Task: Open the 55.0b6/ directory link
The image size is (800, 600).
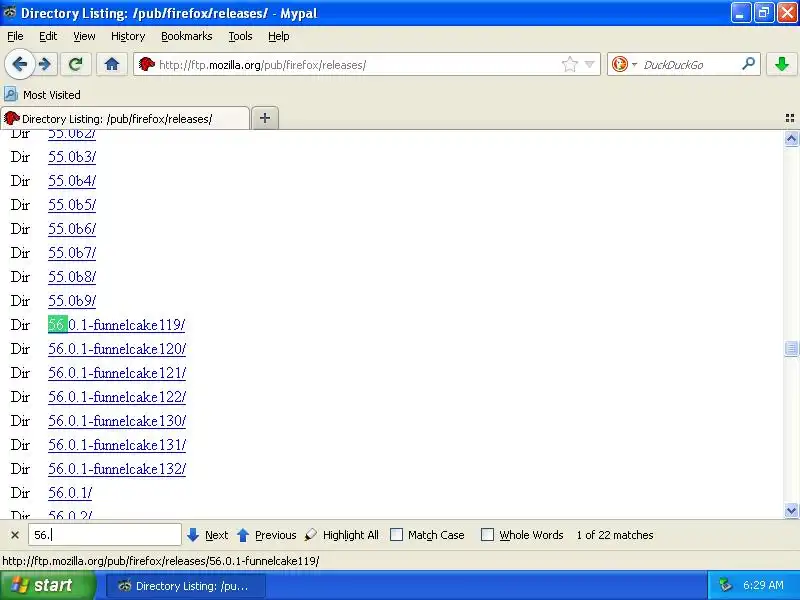Action: [x=72, y=229]
